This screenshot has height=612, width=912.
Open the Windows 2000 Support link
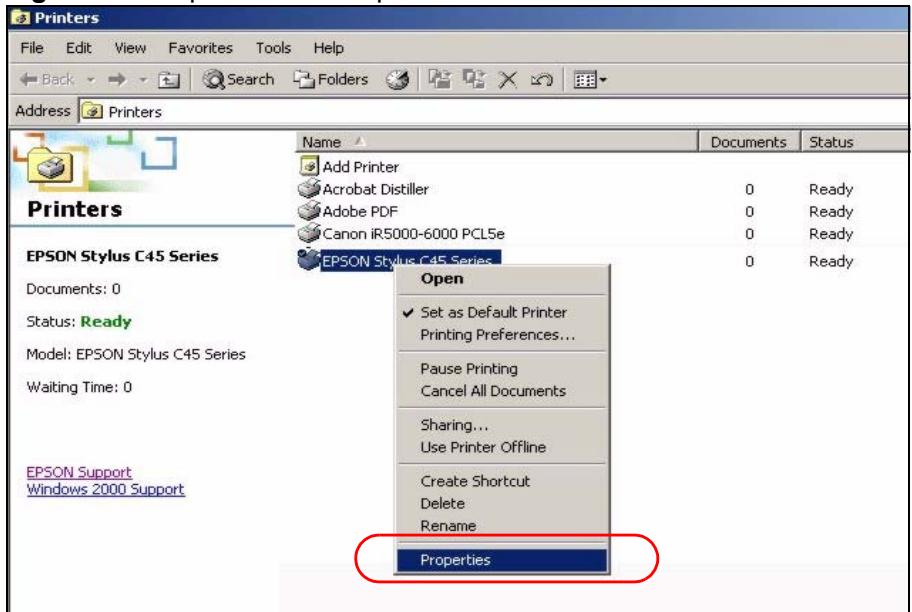tap(105, 489)
